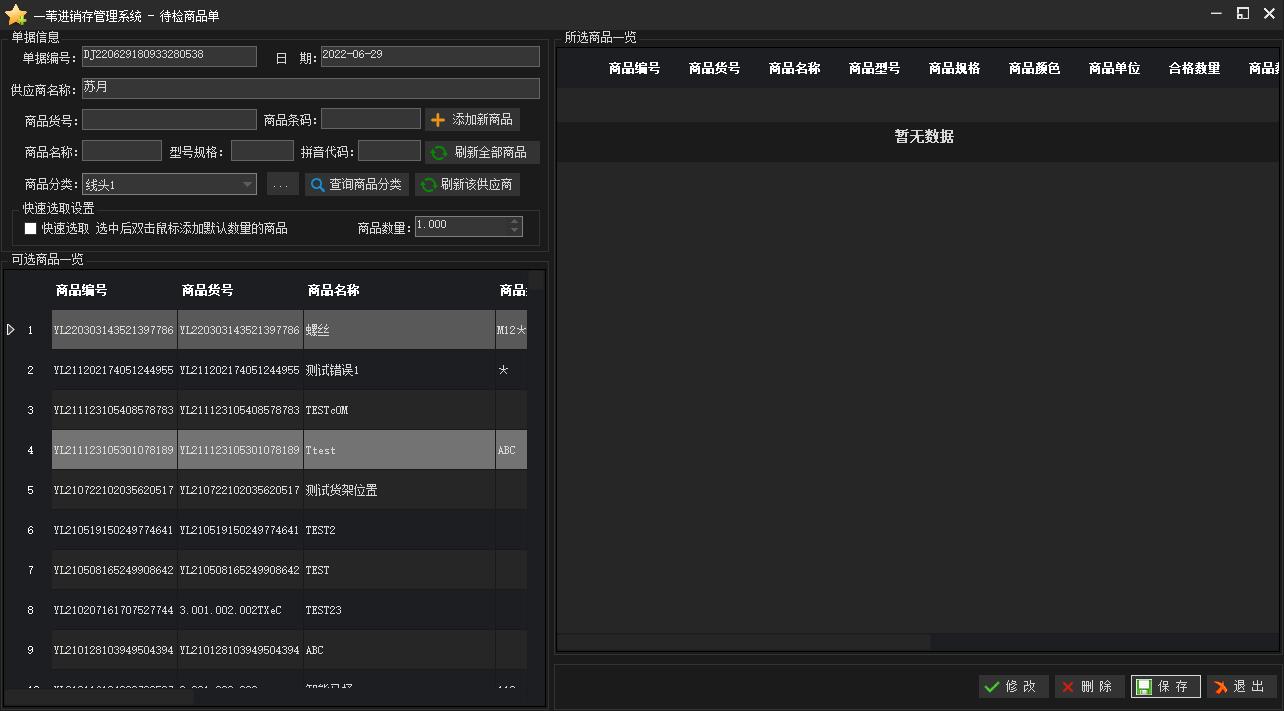This screenshot has height=711, width=1284.
Task: Click the orange plus 添加新商品 icon
Action: 438,120
